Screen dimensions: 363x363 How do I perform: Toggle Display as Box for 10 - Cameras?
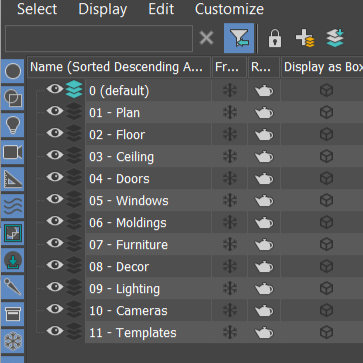(326, 310)
